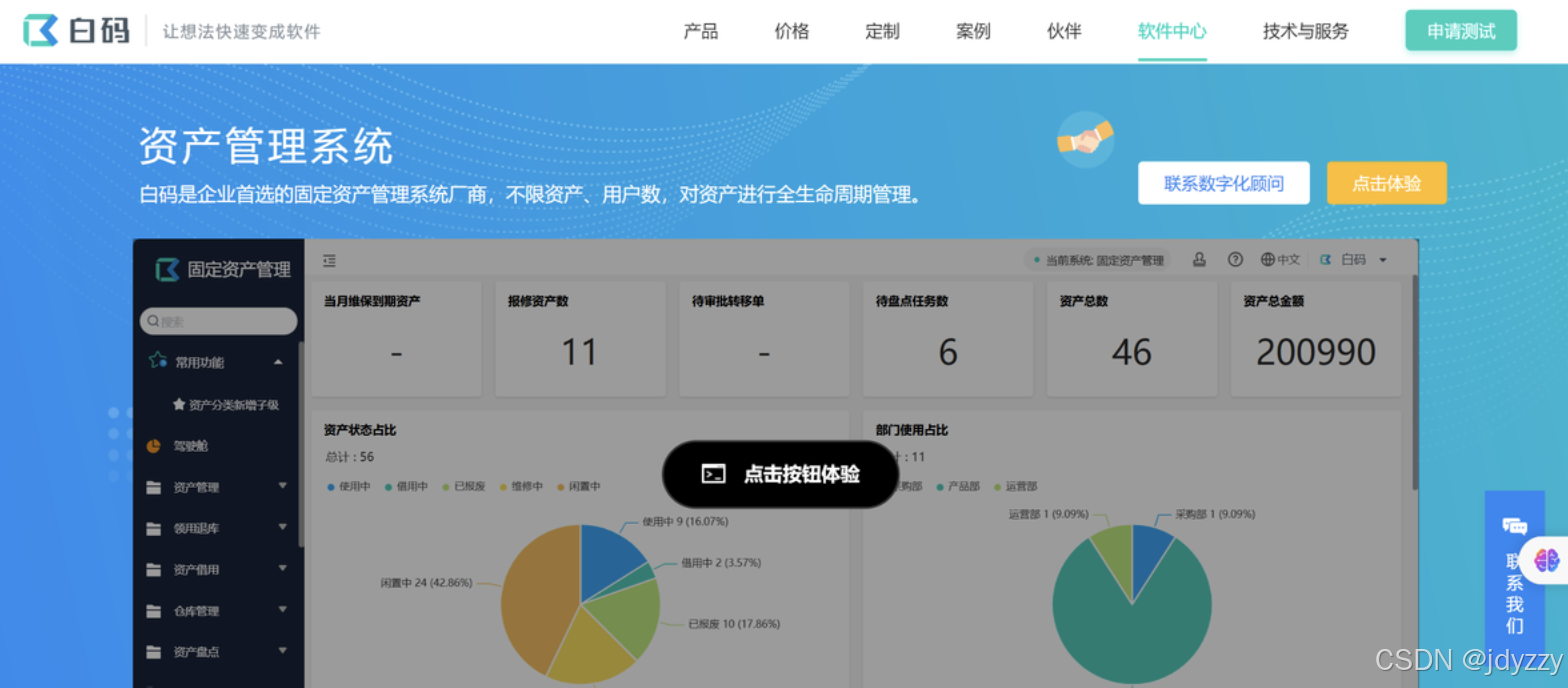Toggle the 已报废 legend item
1568x688 pixels.
[x=464, y=486]
